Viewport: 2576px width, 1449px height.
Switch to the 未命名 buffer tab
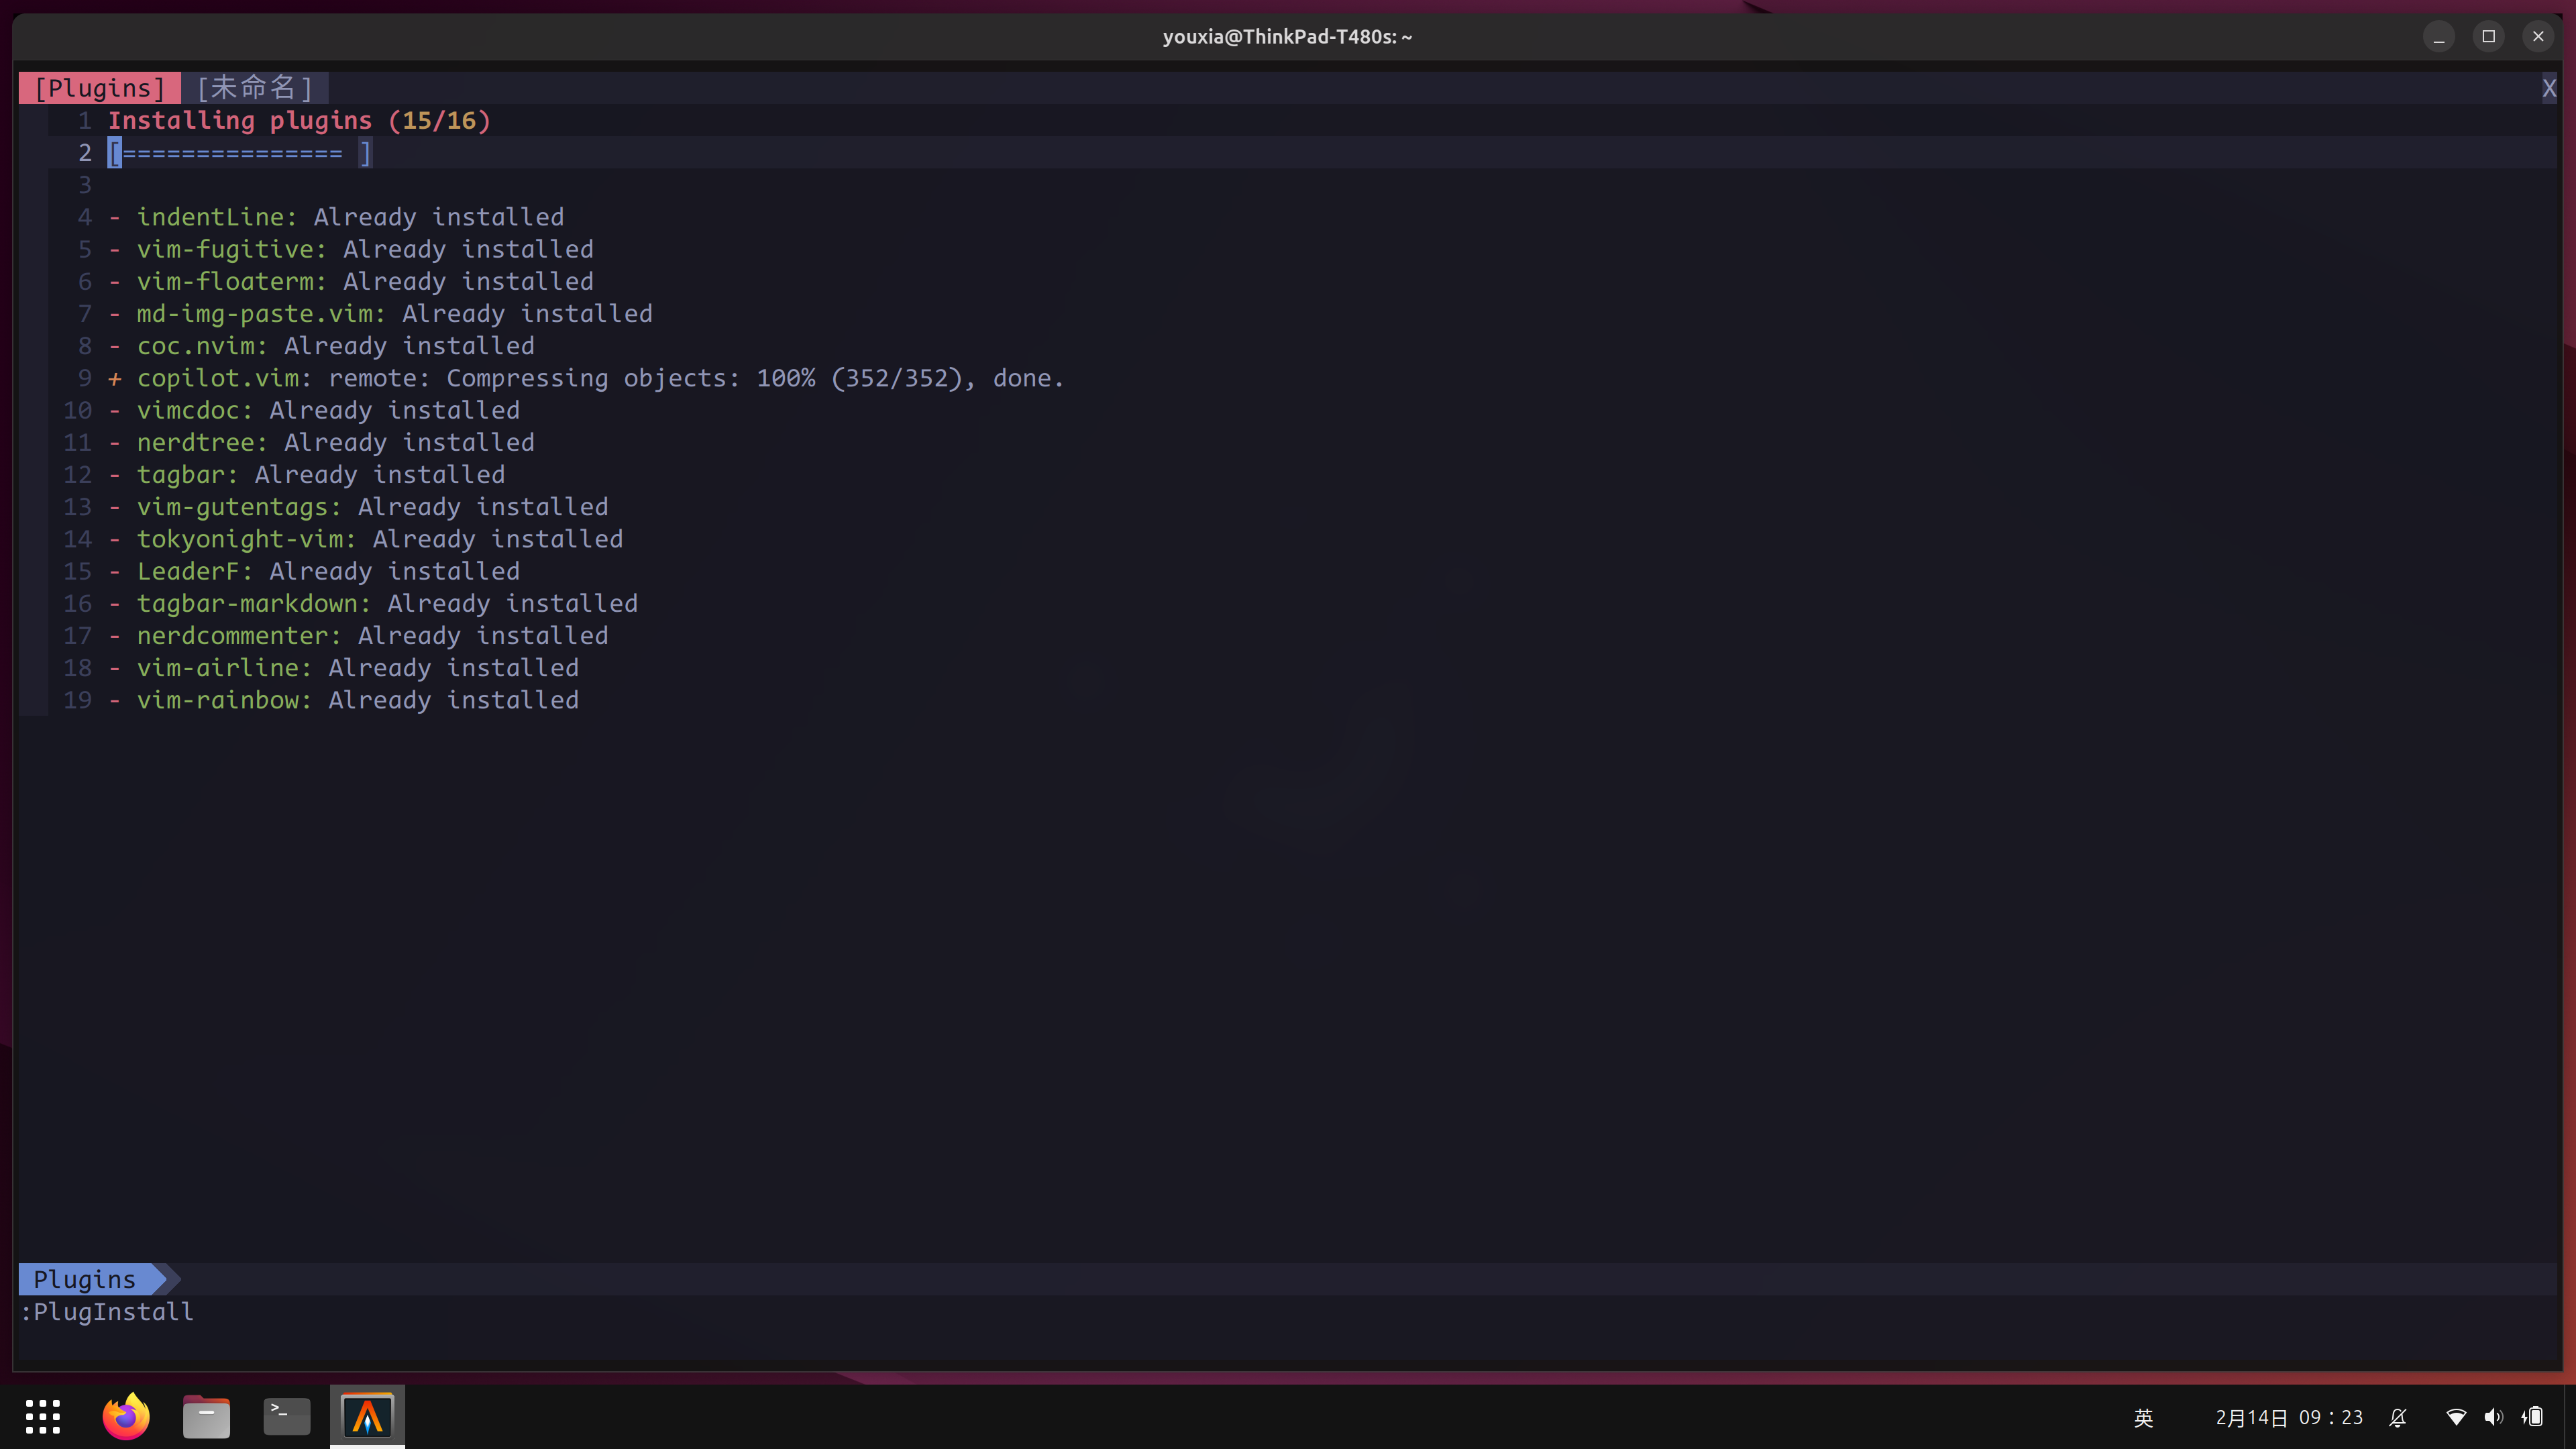pyautogui.click(x=255, y=87)
